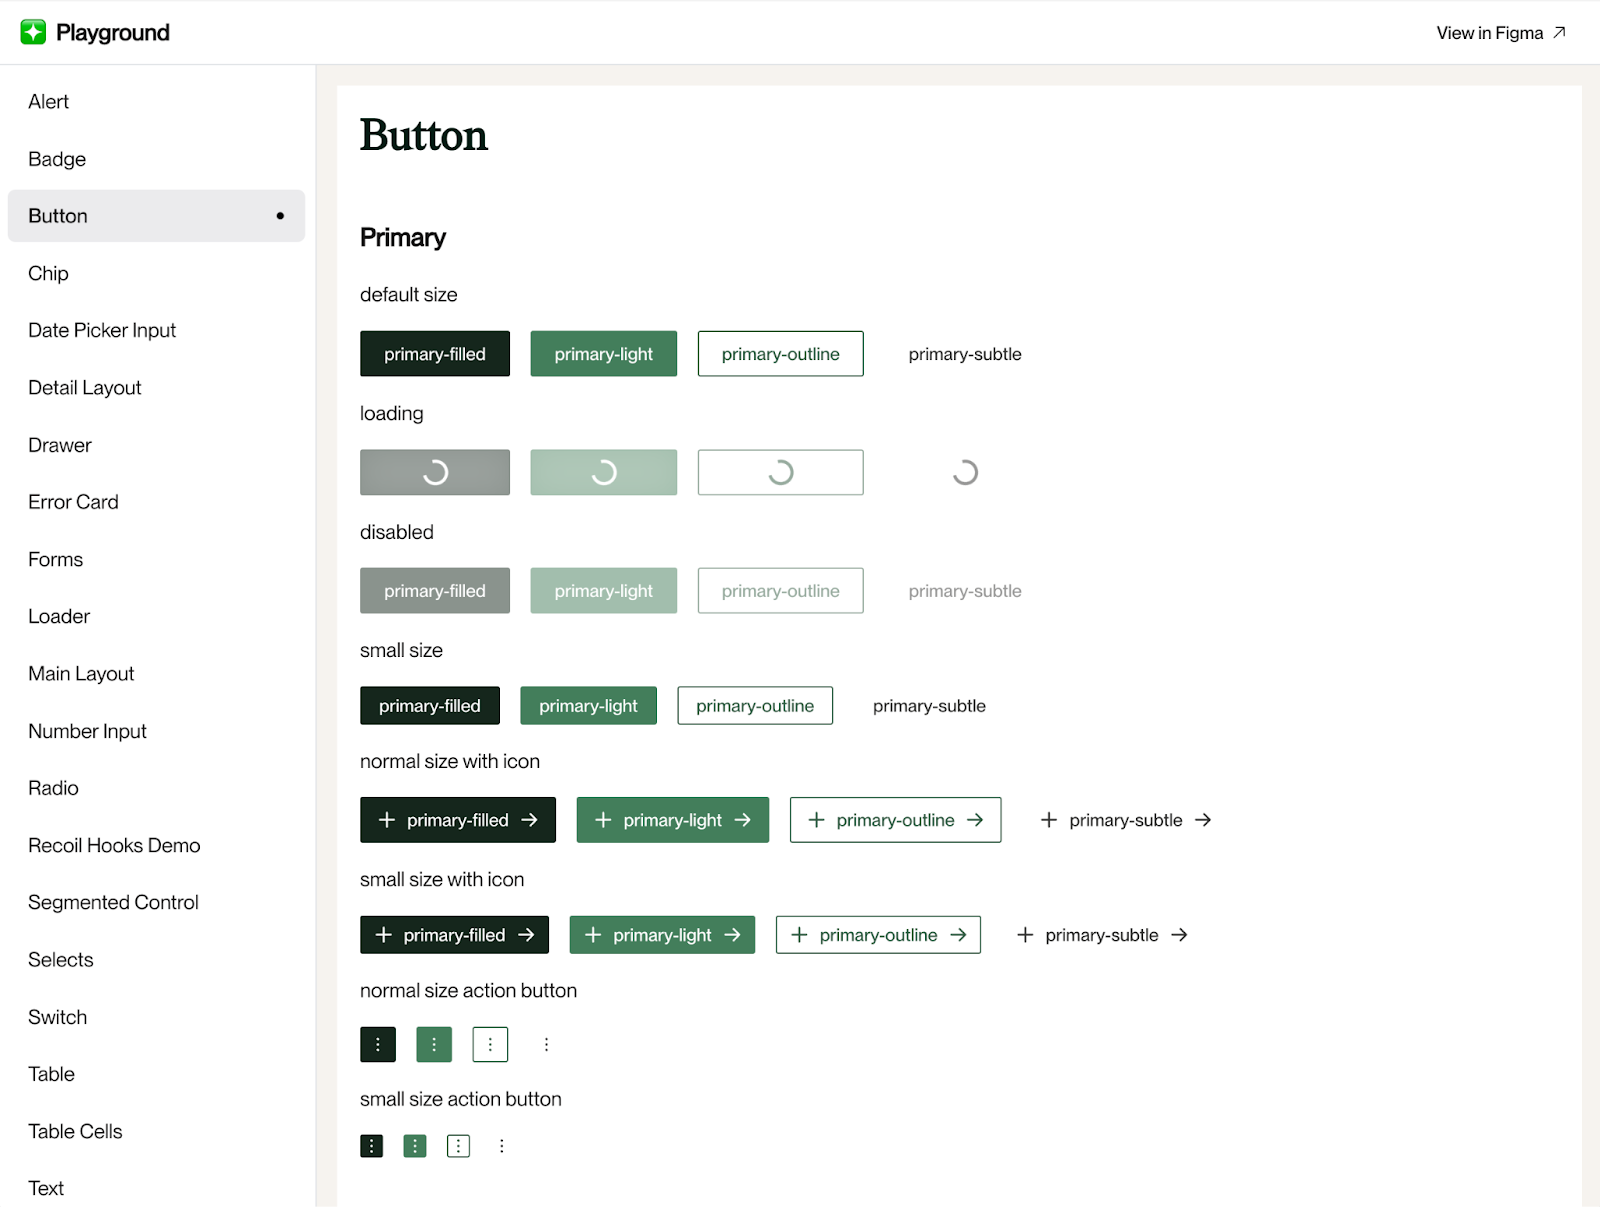The image size is (1600, 1207).
Task: Click the subtle small-size three-dot action button
Action: (502, 1146)
